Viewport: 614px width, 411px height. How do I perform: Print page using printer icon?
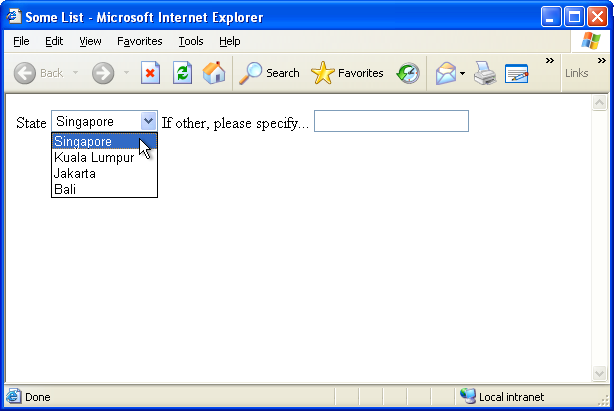(x=485, y=73)
